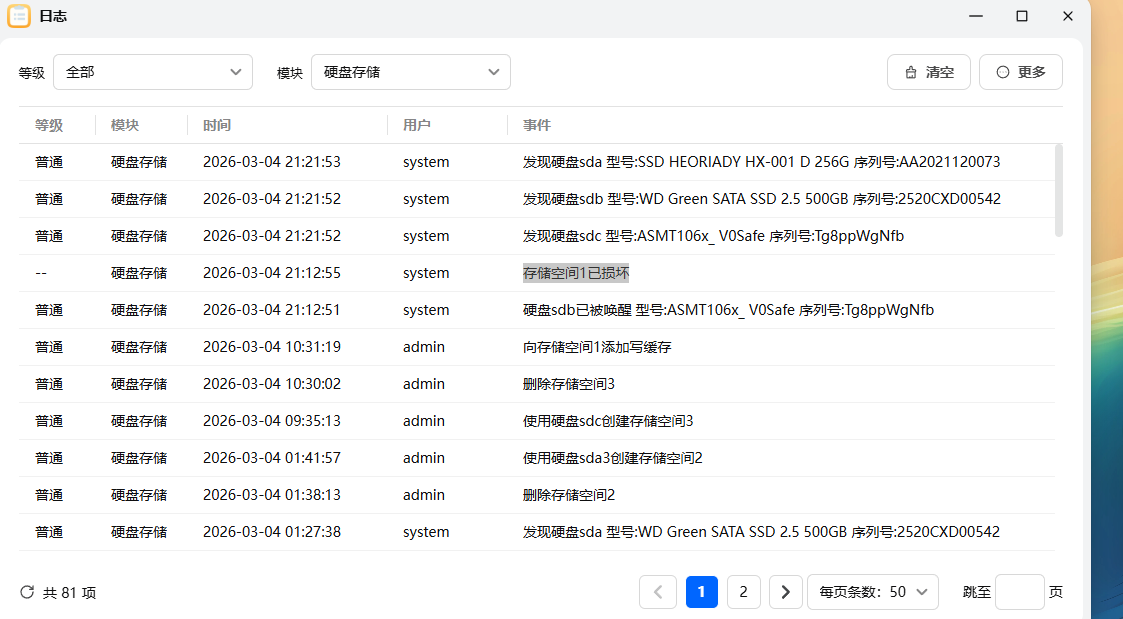Select page 1 button
The width and height of the screenshot is (1123, 619).
[x=701, y=592]
